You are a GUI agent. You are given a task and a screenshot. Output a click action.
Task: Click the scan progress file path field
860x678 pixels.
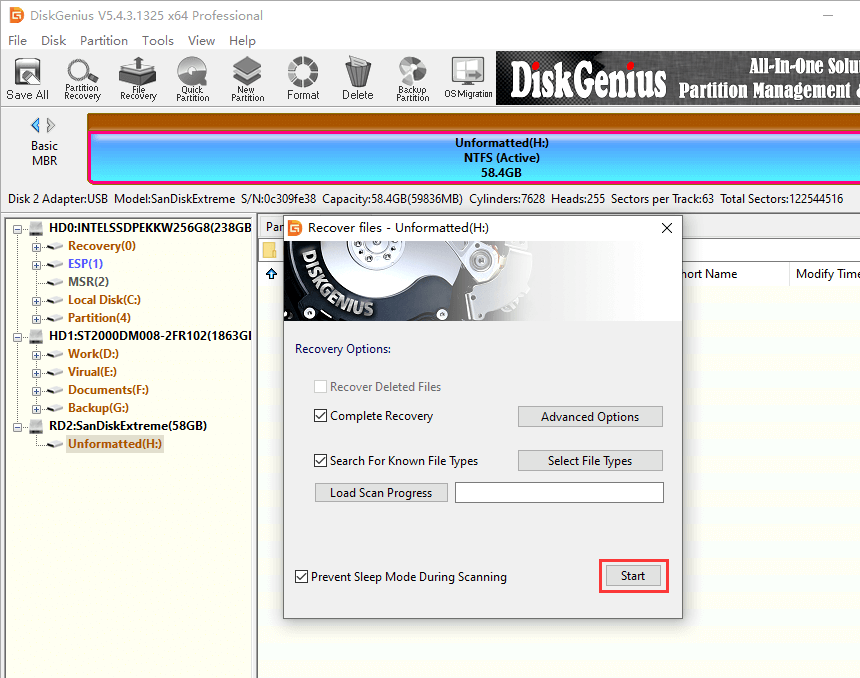coord(559,492)
